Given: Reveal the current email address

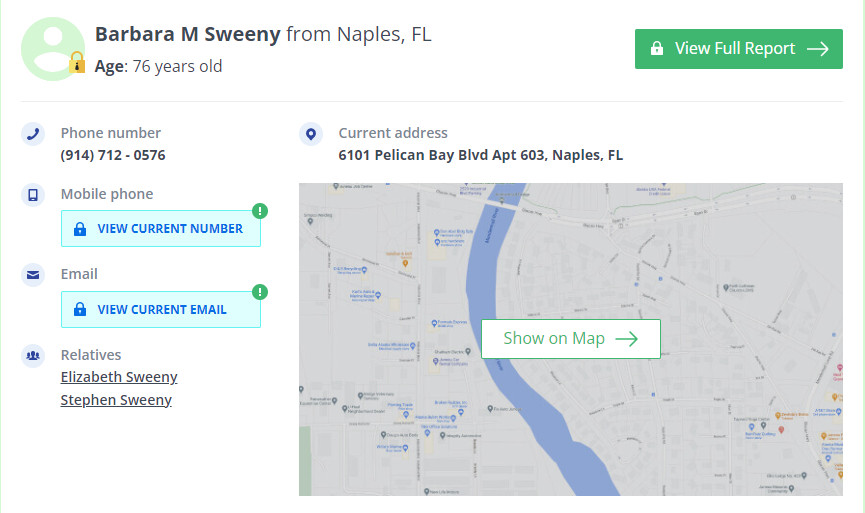Looking at the screenshot, I should pos(161,309).
